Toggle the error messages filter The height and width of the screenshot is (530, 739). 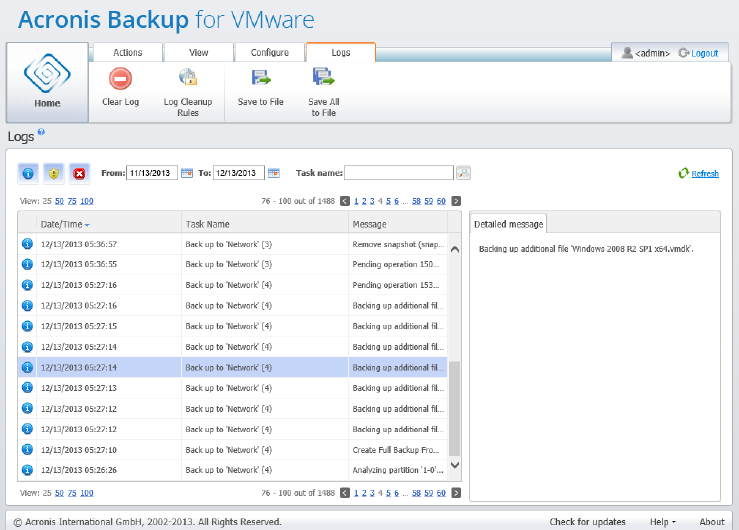click(79, 173)
